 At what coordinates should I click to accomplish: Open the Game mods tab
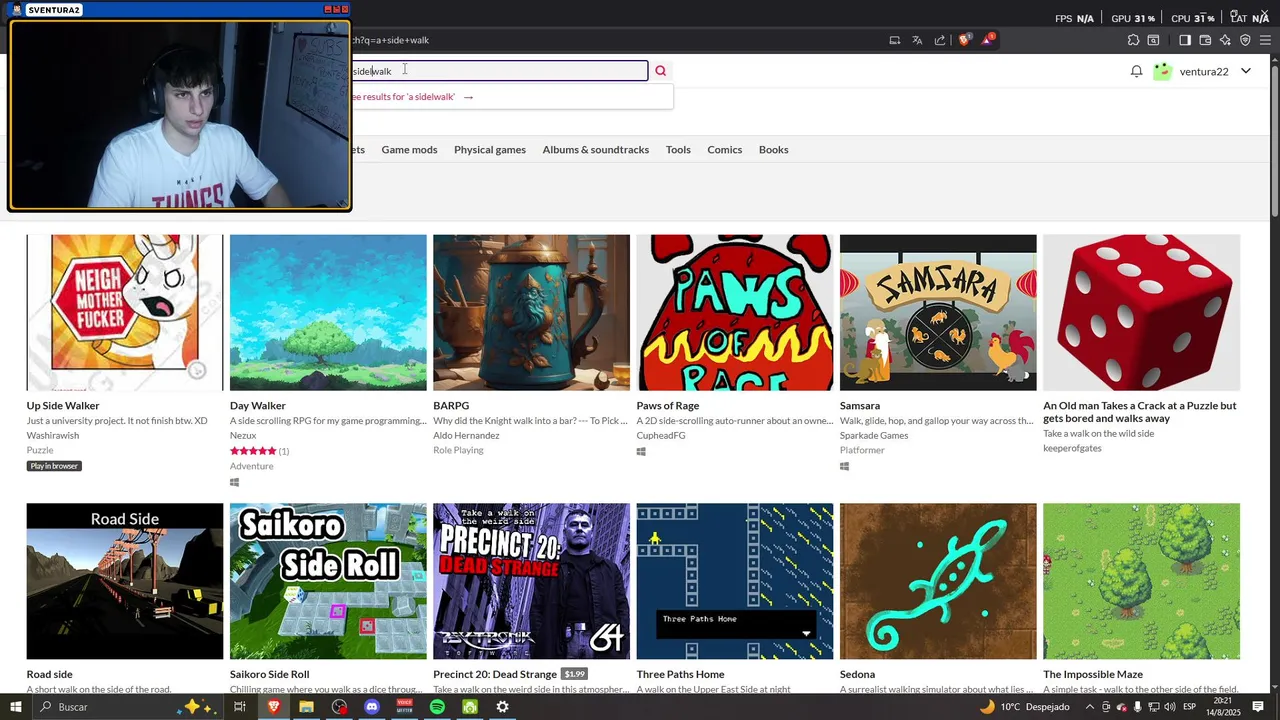pyautogui.click(x=409, y=150)
